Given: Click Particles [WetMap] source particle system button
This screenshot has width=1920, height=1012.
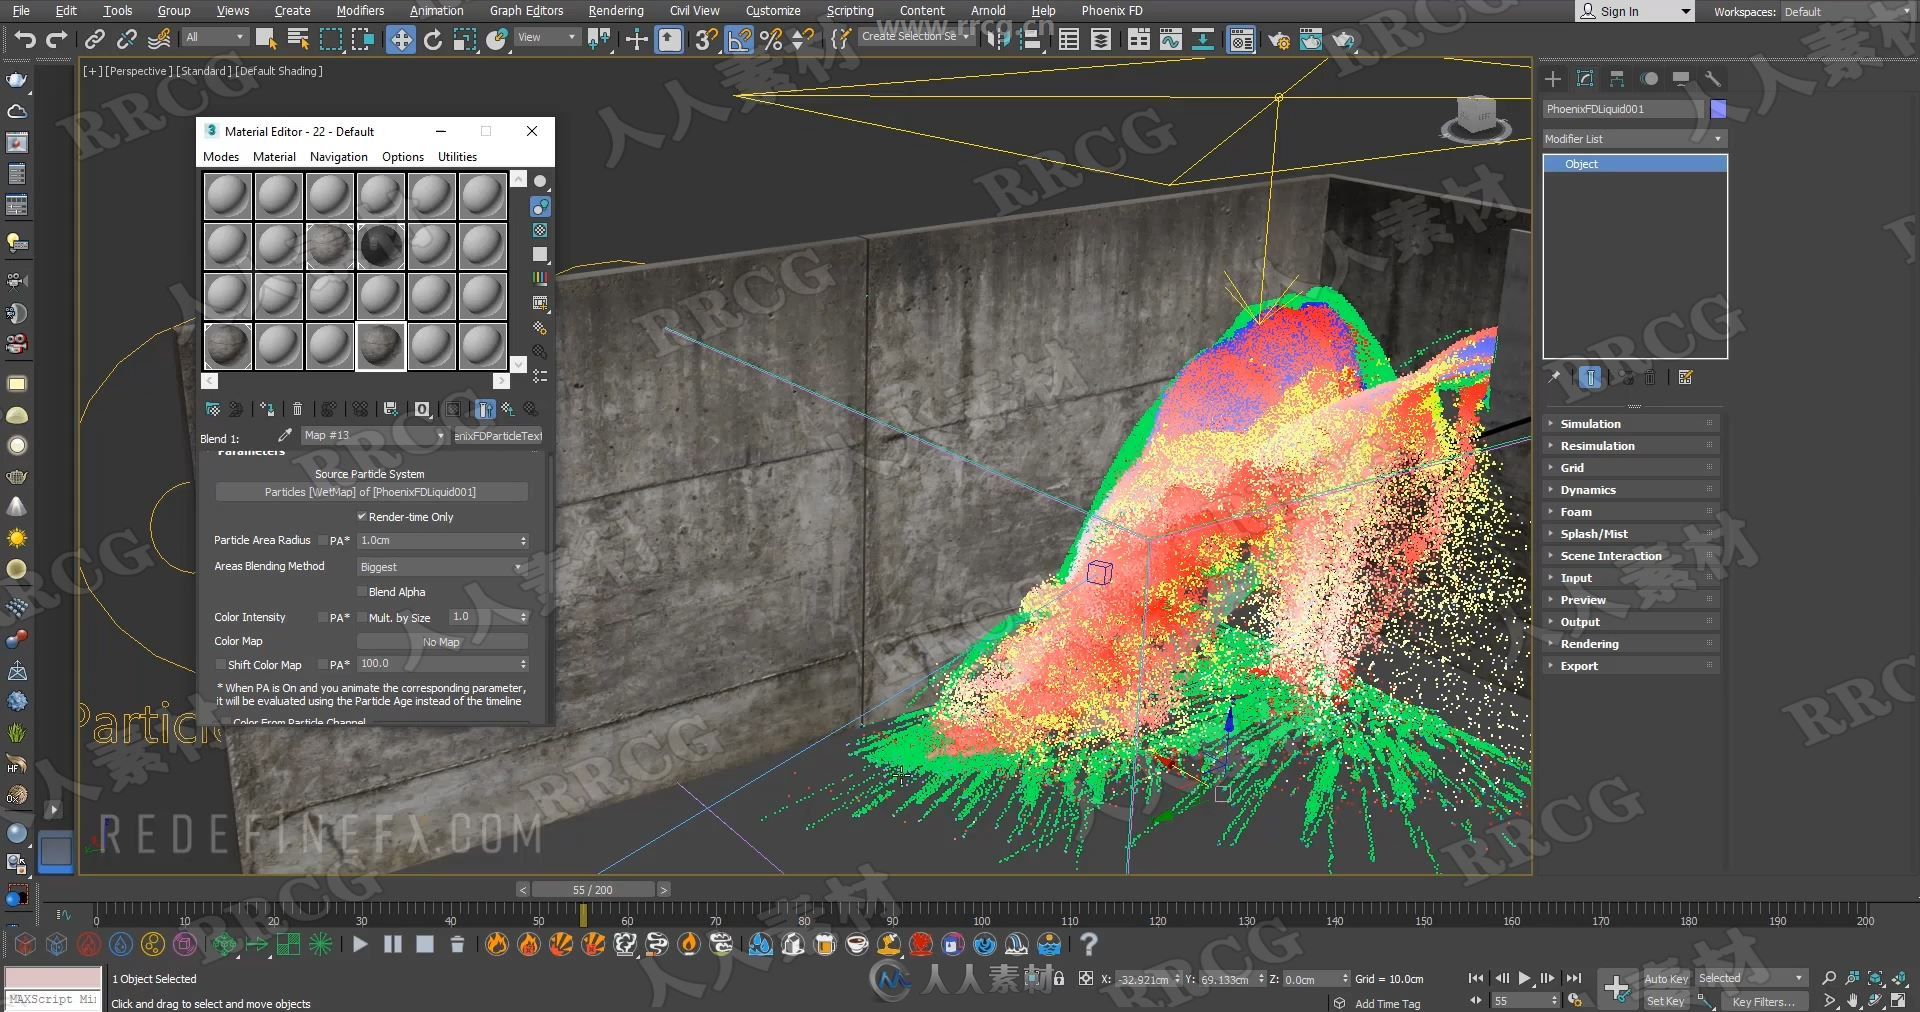Looking at the screenshot, I should tap(371, 492).
